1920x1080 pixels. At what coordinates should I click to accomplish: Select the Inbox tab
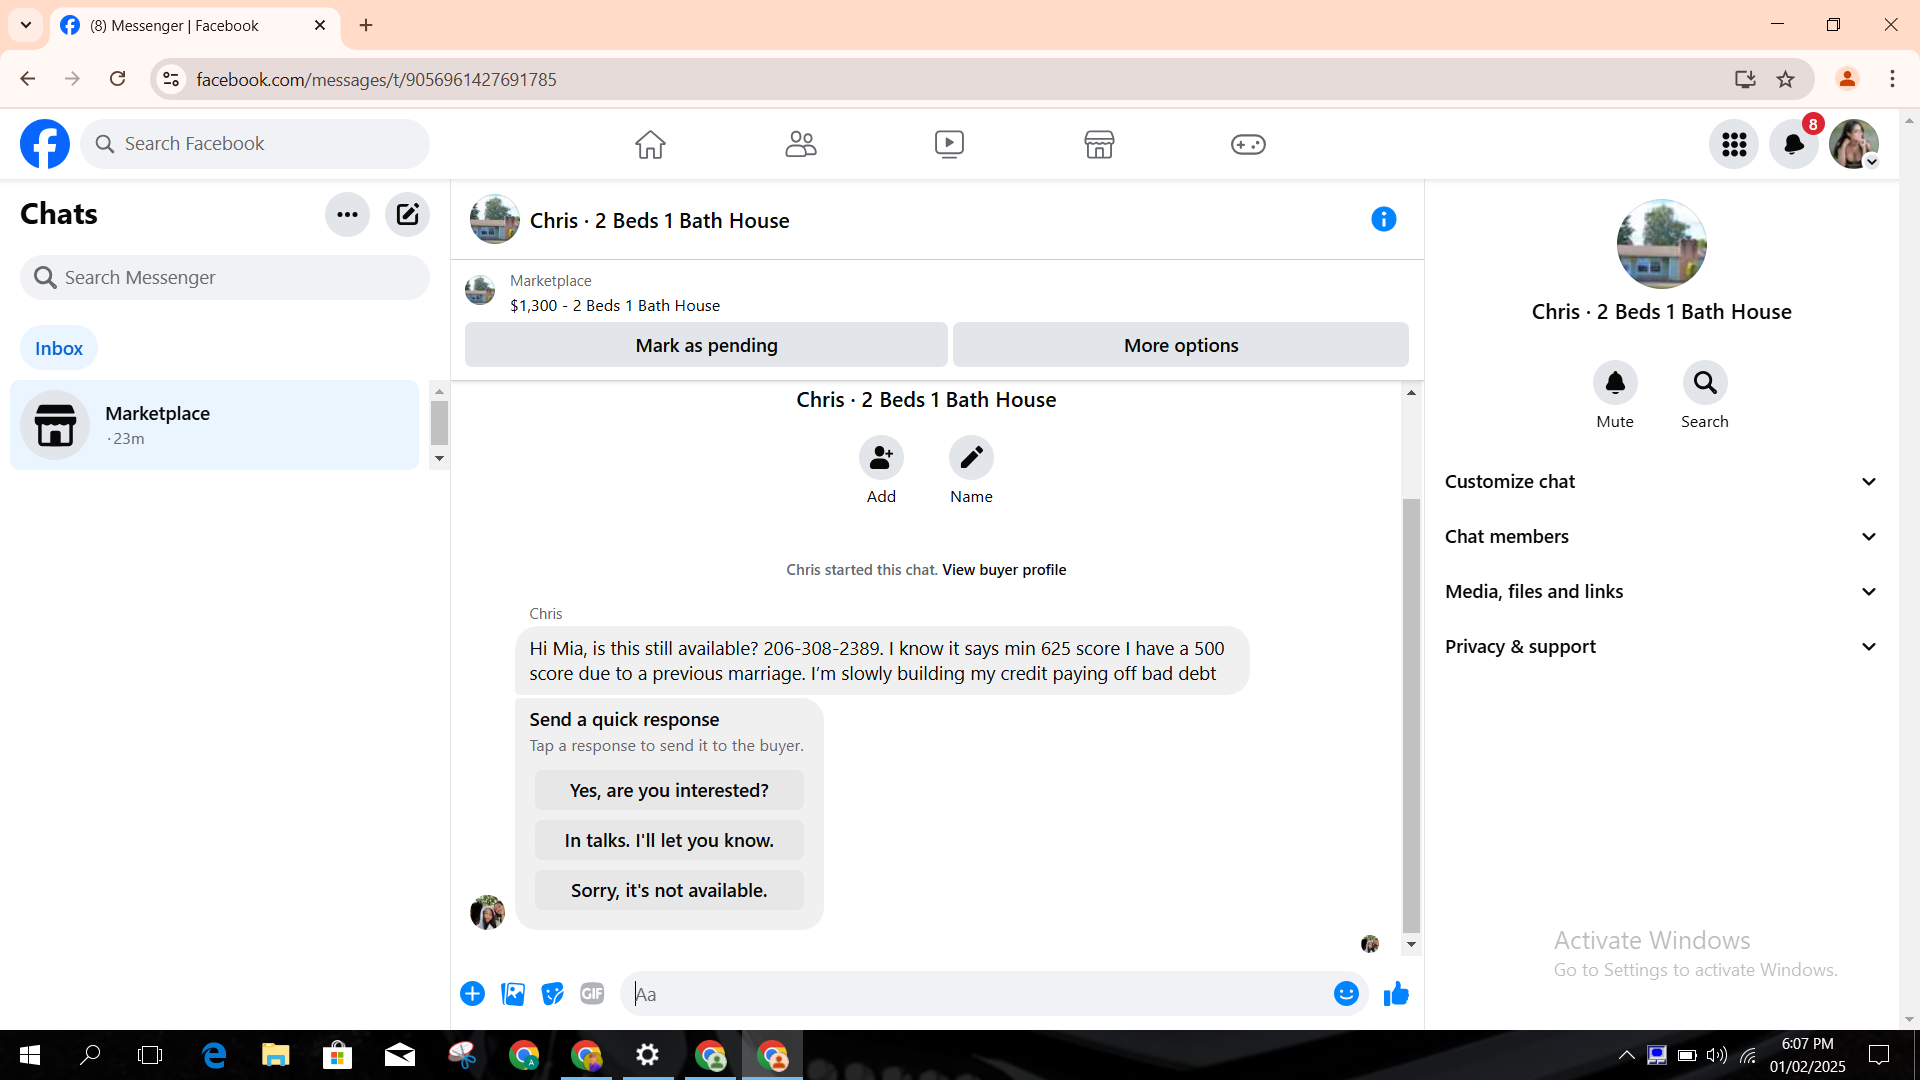[x=59, y=348]
